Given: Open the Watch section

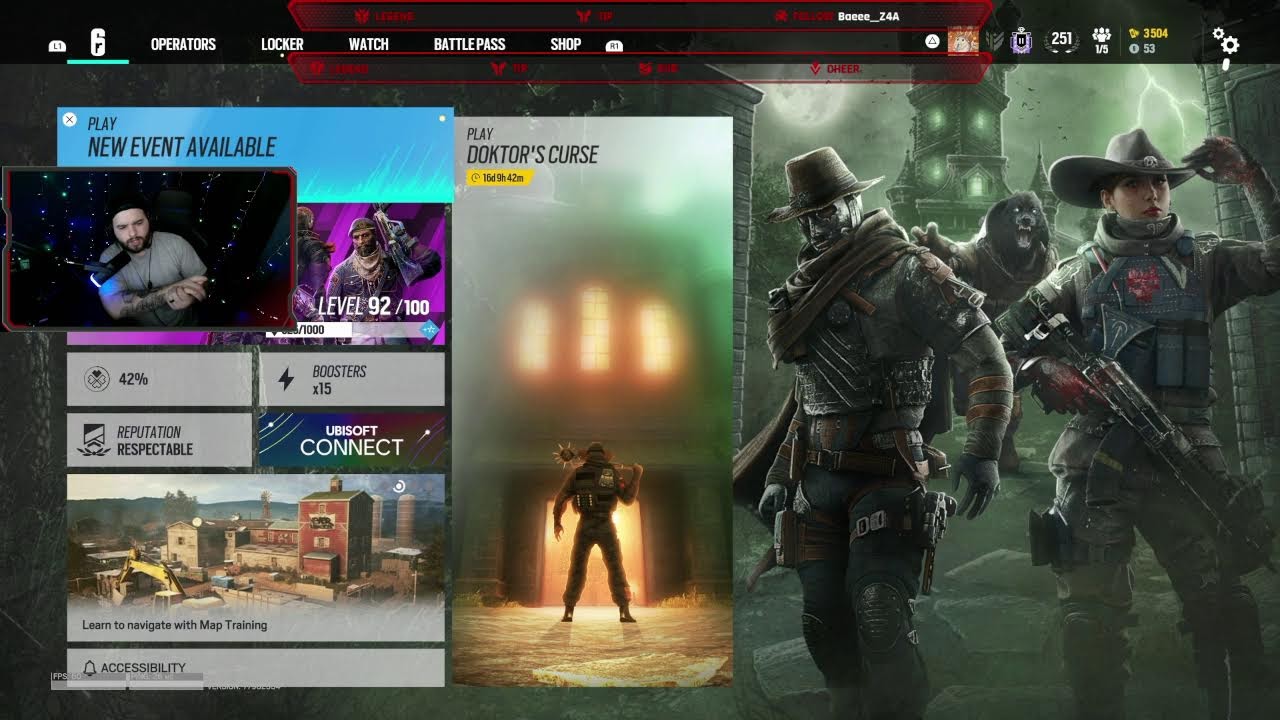Looking at the screenshot, I should coord(368,44).
